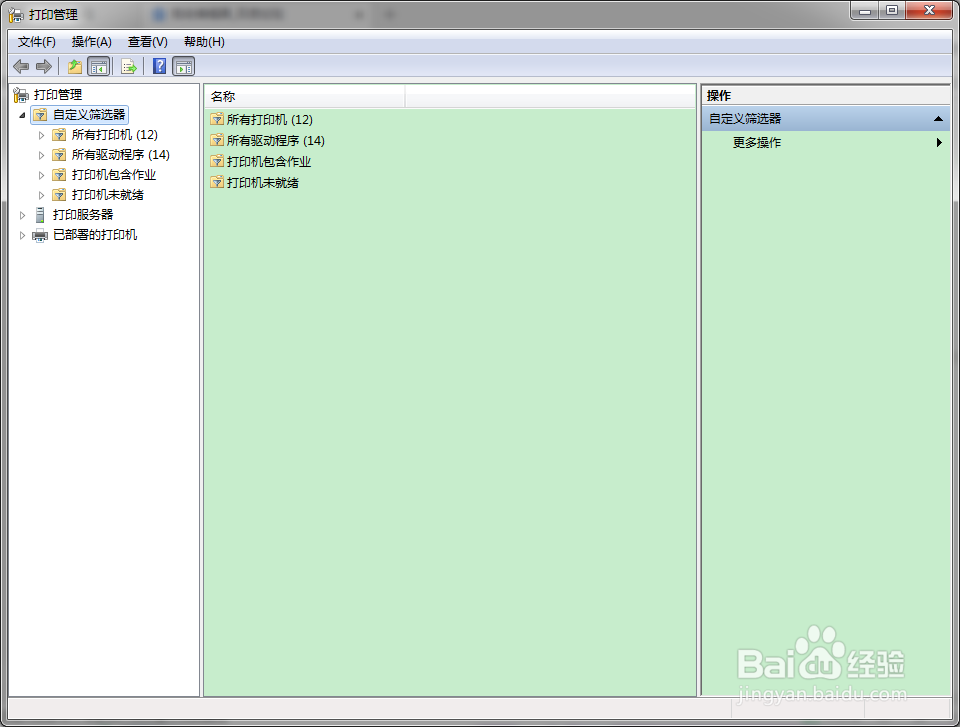Click the Back arrow toolbar icon
960x727 pixels.
(21, 66)
